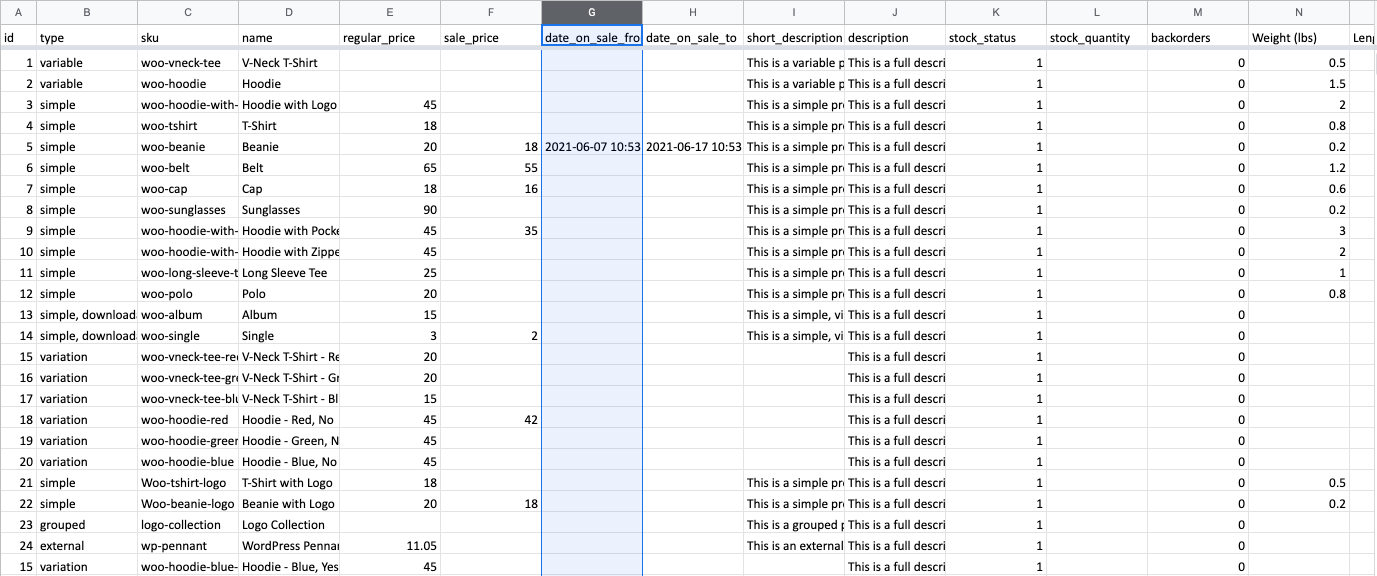Select column K header letter
This screenshot has height=576, width=1377.
(995, 13)
